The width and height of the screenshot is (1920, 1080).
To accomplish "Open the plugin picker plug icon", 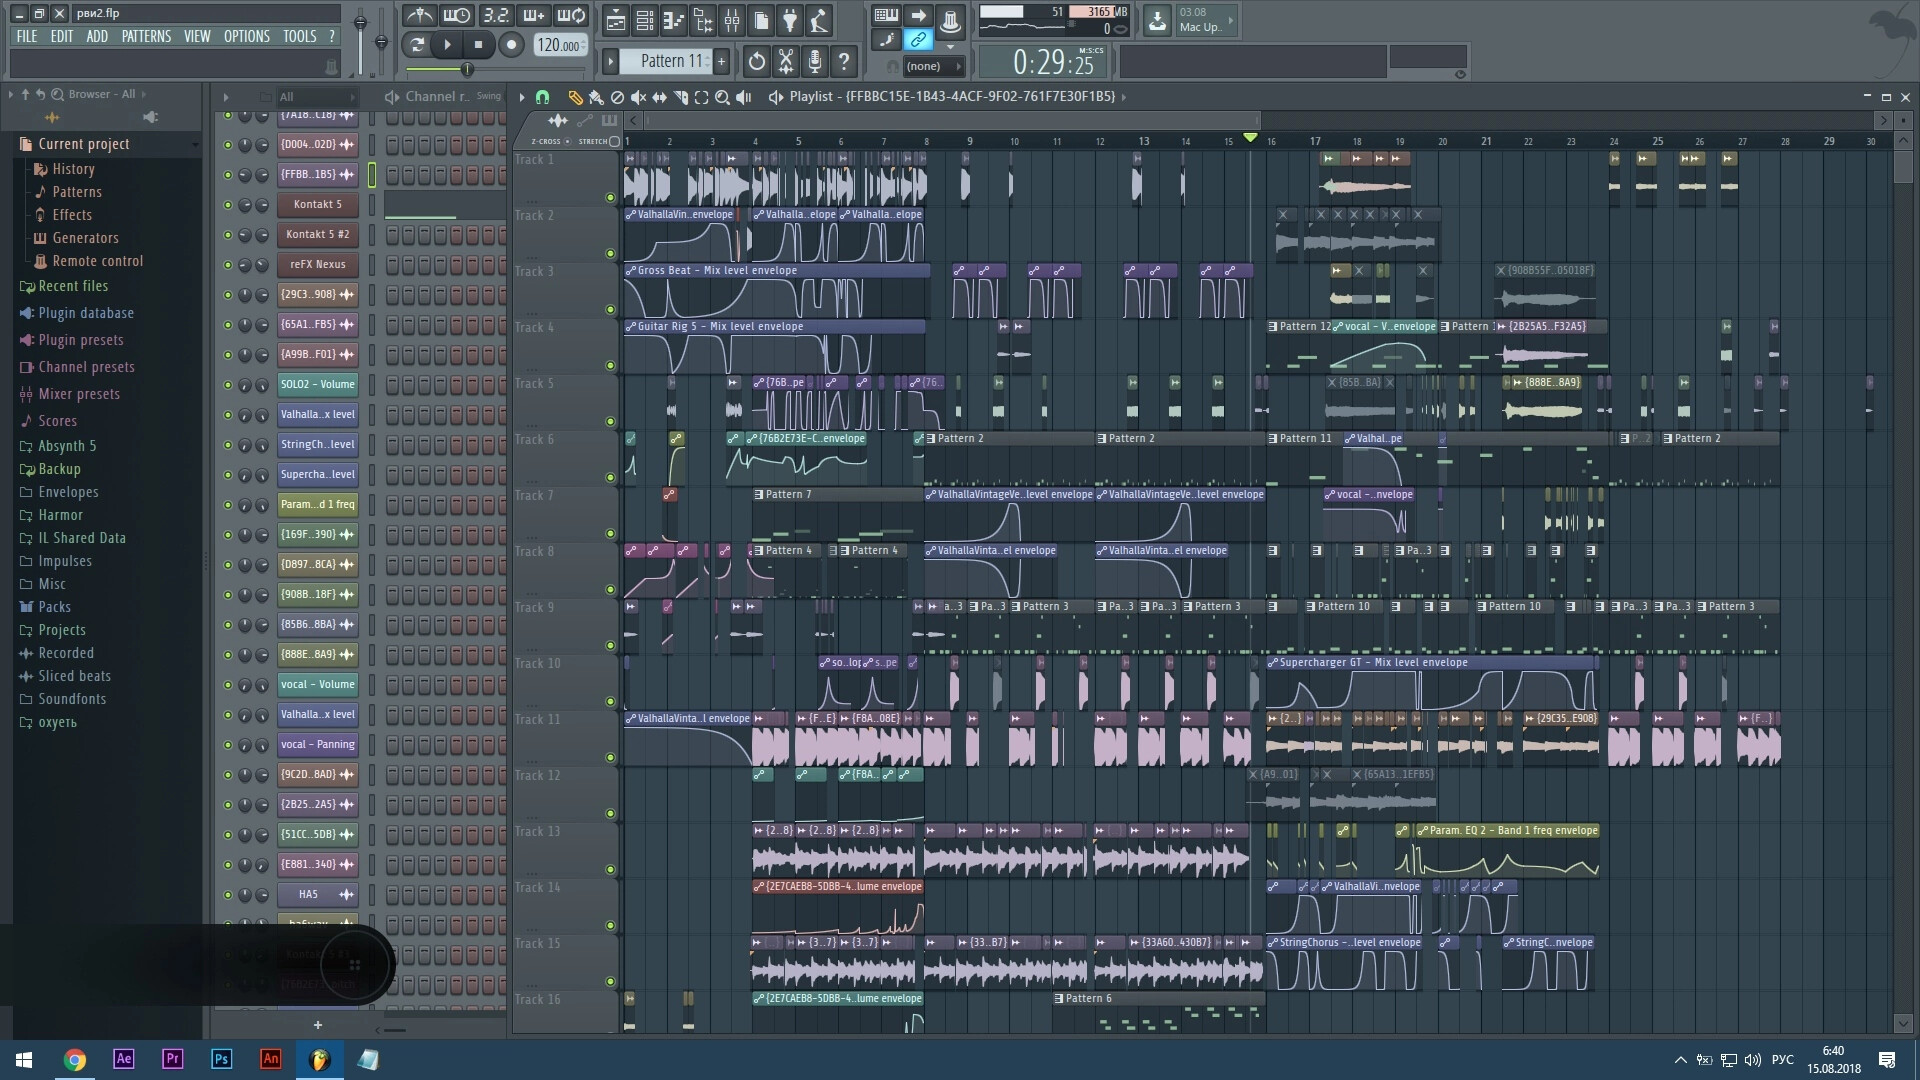I will click(x=790, y=19).
